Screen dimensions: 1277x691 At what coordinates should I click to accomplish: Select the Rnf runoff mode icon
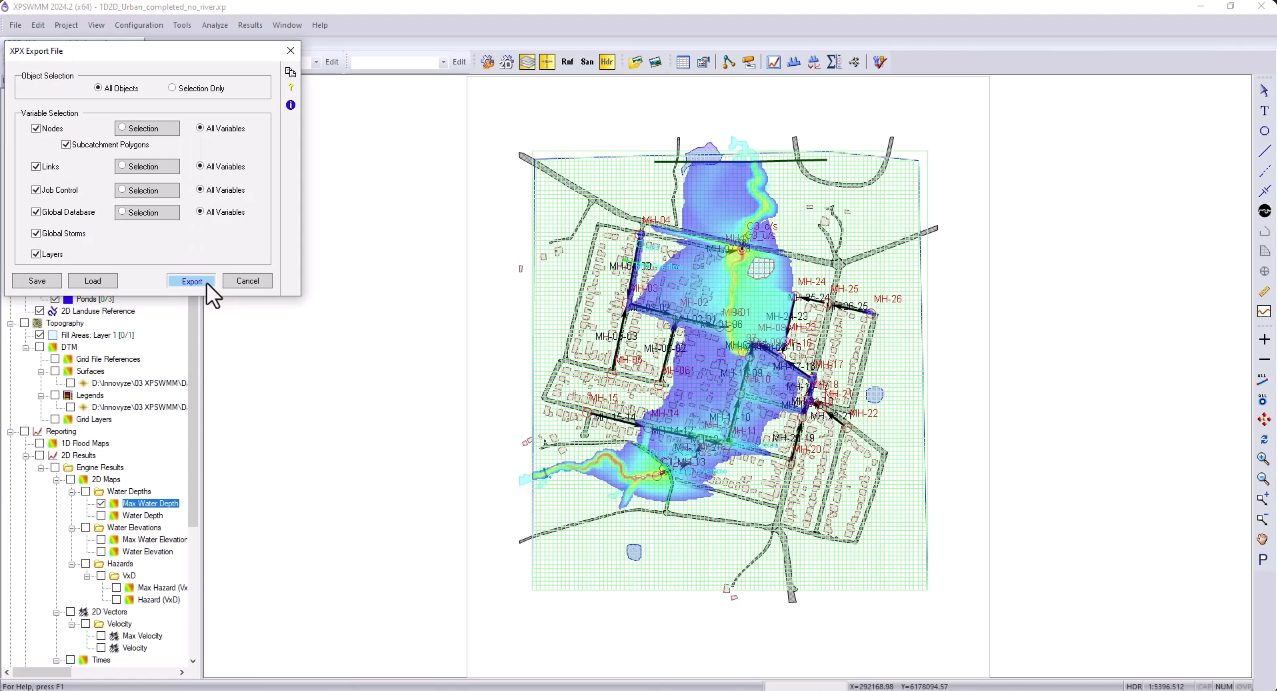pyautogui.click(x=567, y=62)
